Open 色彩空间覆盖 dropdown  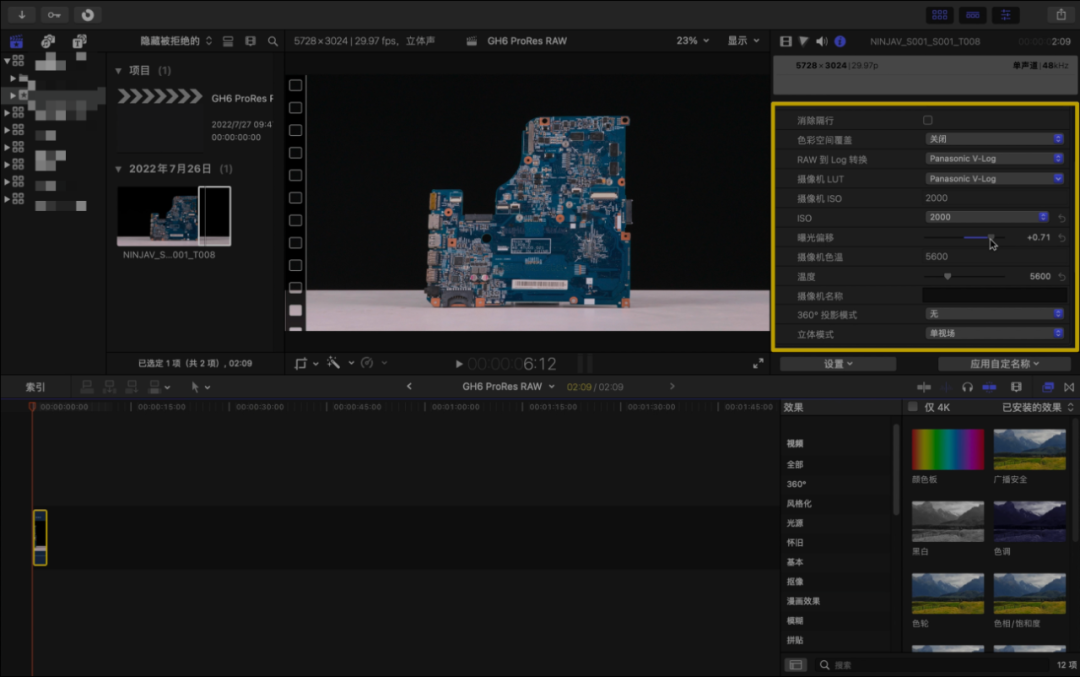(995, 139)
